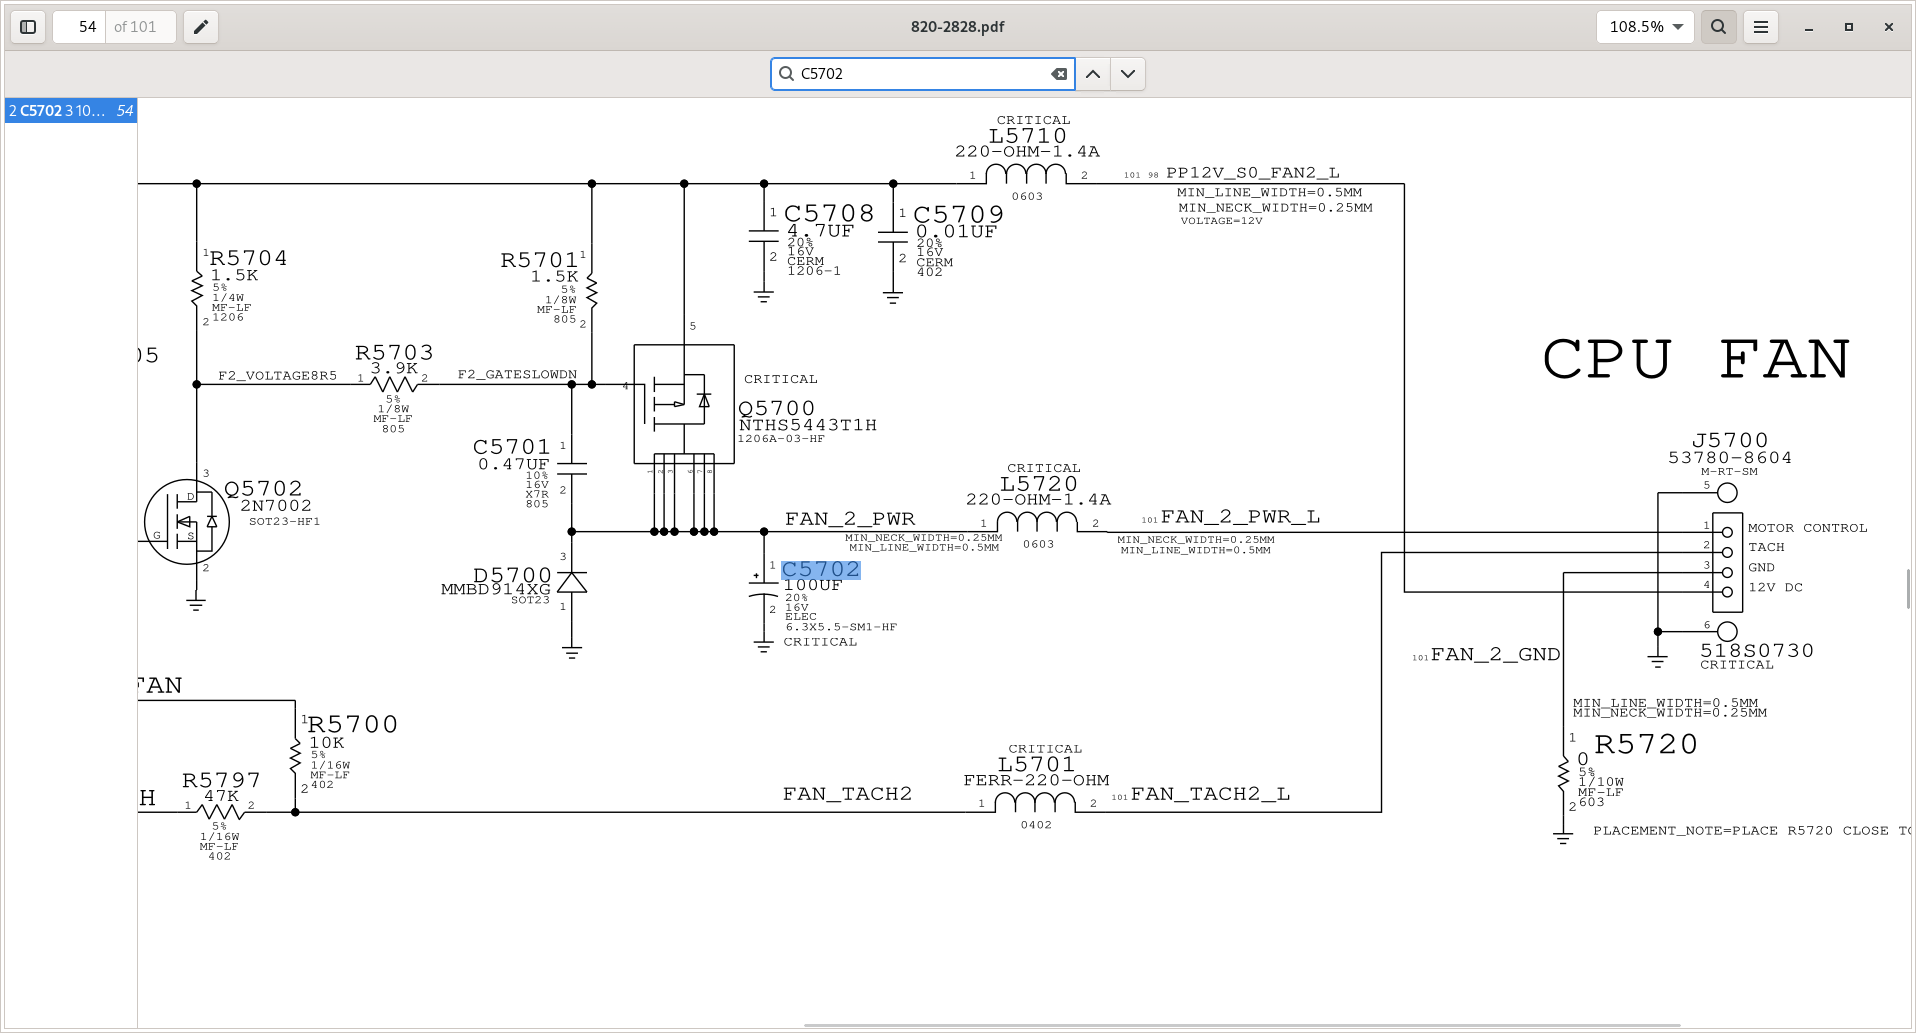The width and height of the screenshot is (1916, 1033).
Task: Click the page number field showing 54
Action: click(x=80, y=27)
